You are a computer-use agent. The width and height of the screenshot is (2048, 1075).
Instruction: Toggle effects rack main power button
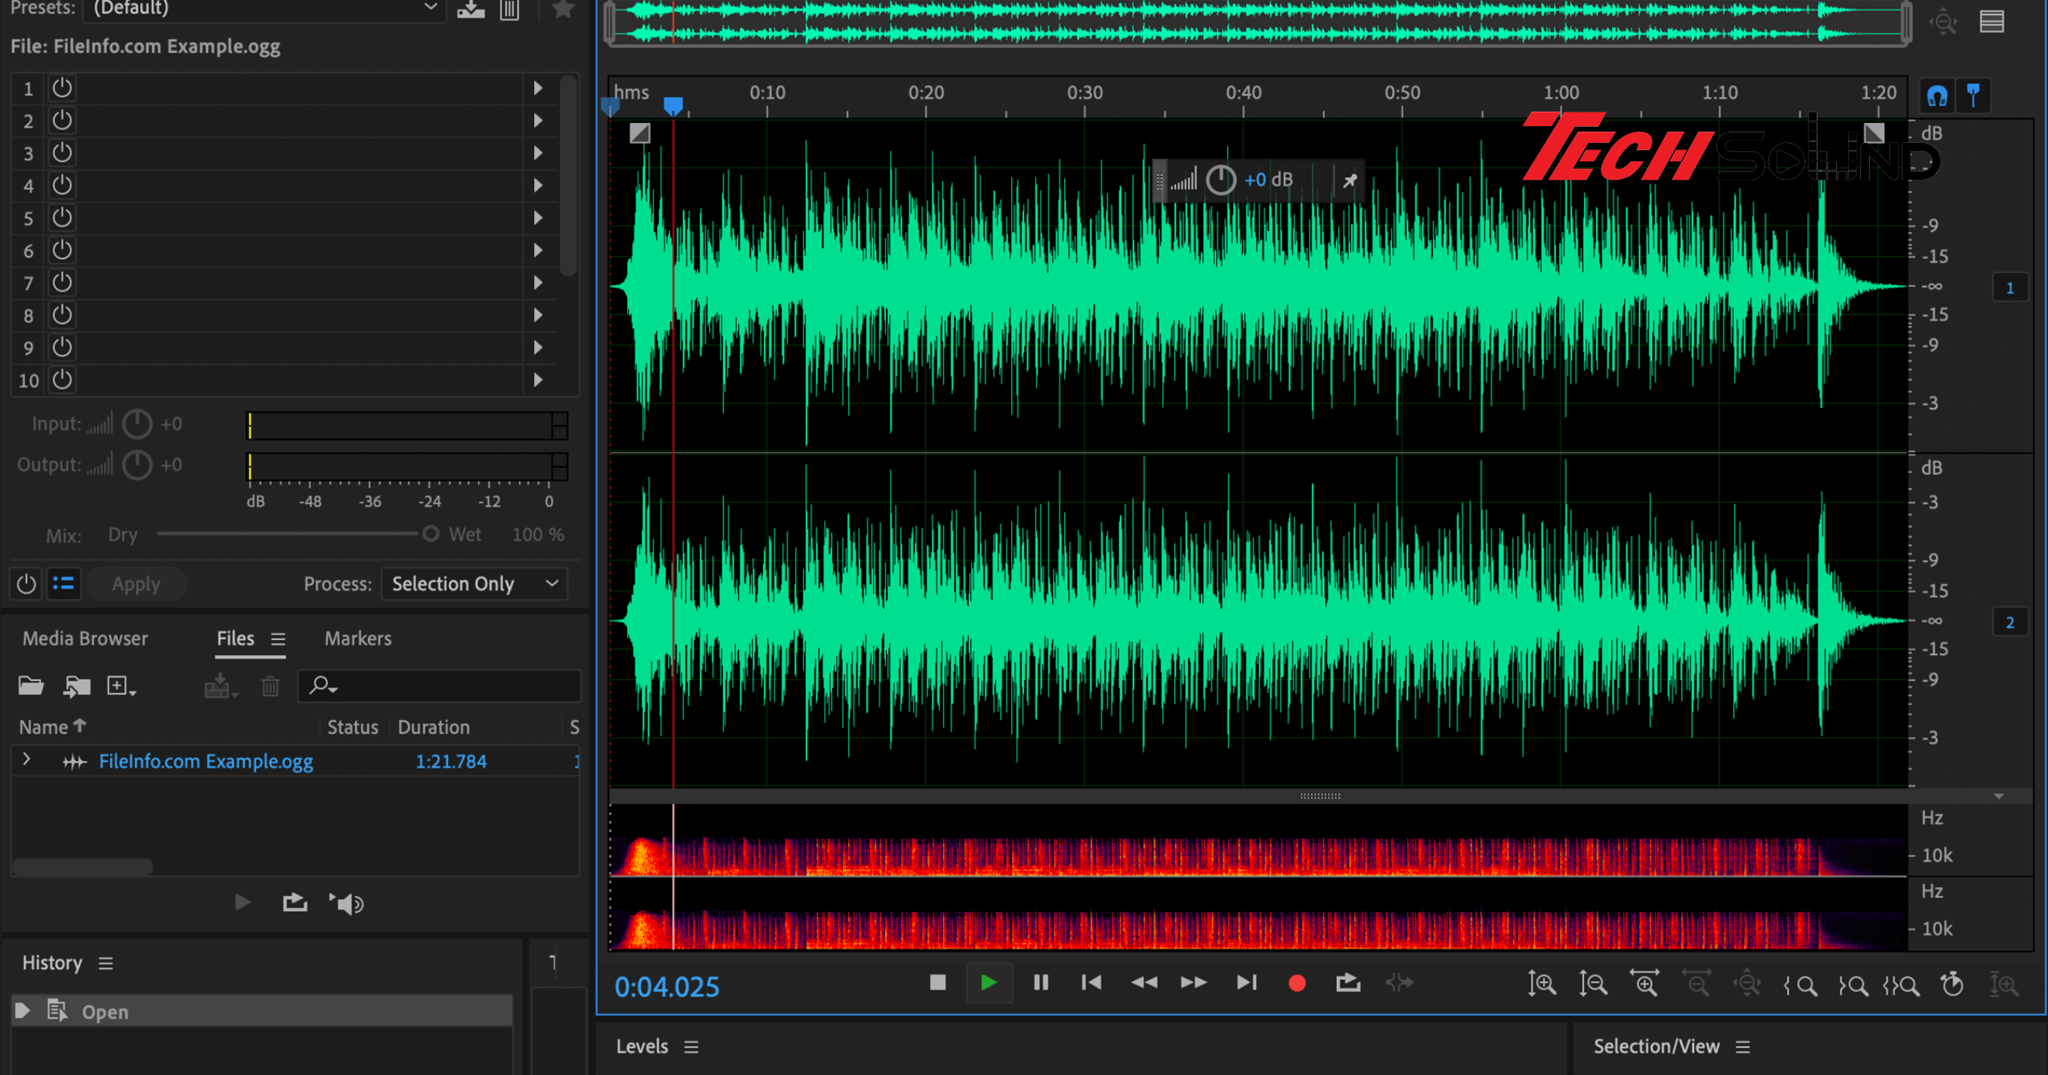coord(26,584)
